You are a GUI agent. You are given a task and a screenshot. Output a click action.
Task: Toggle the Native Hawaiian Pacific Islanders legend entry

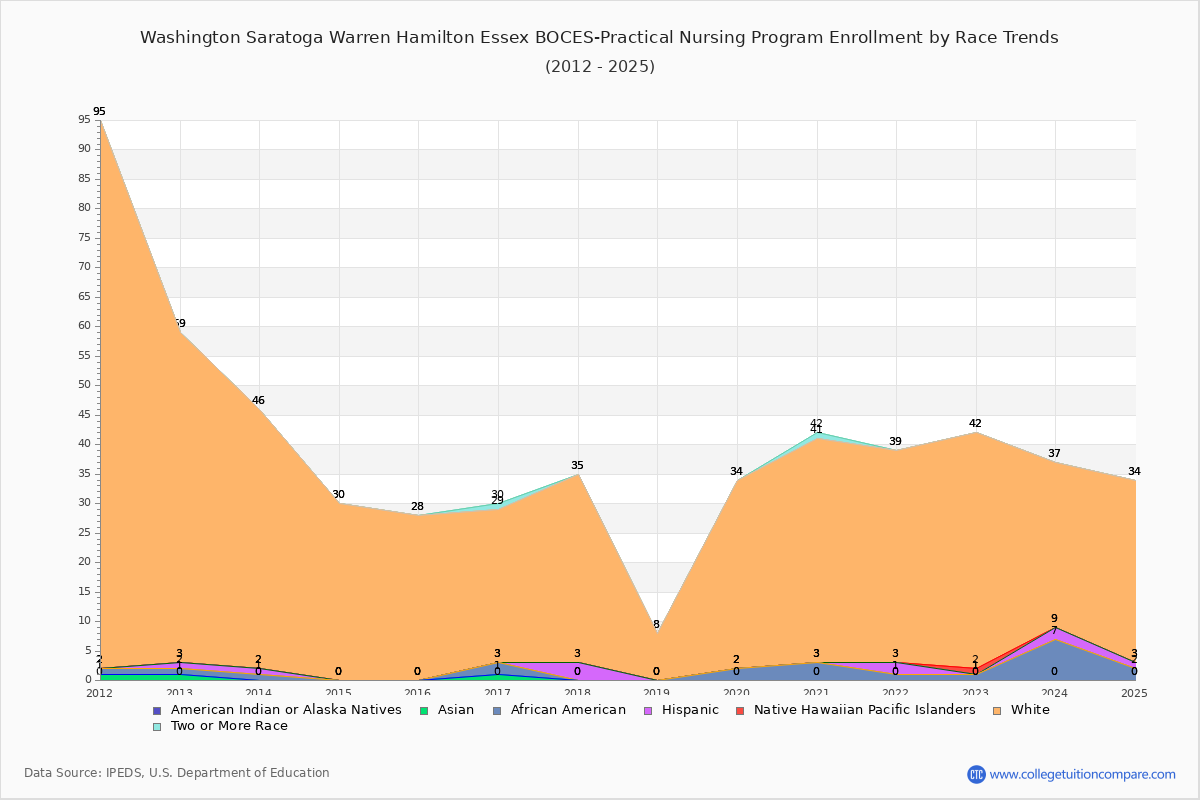point(856,710)
